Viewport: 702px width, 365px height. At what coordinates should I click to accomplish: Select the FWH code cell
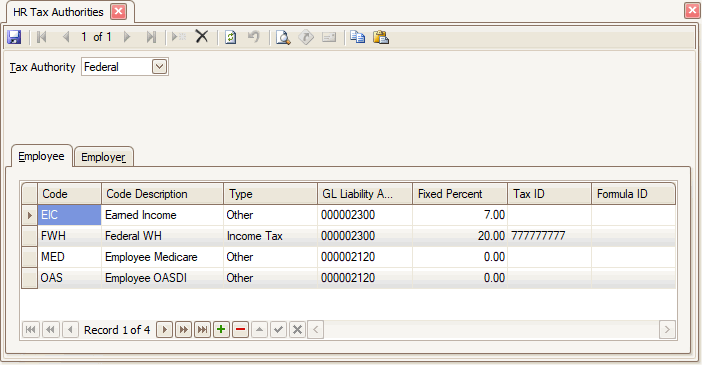coord(69,236)
